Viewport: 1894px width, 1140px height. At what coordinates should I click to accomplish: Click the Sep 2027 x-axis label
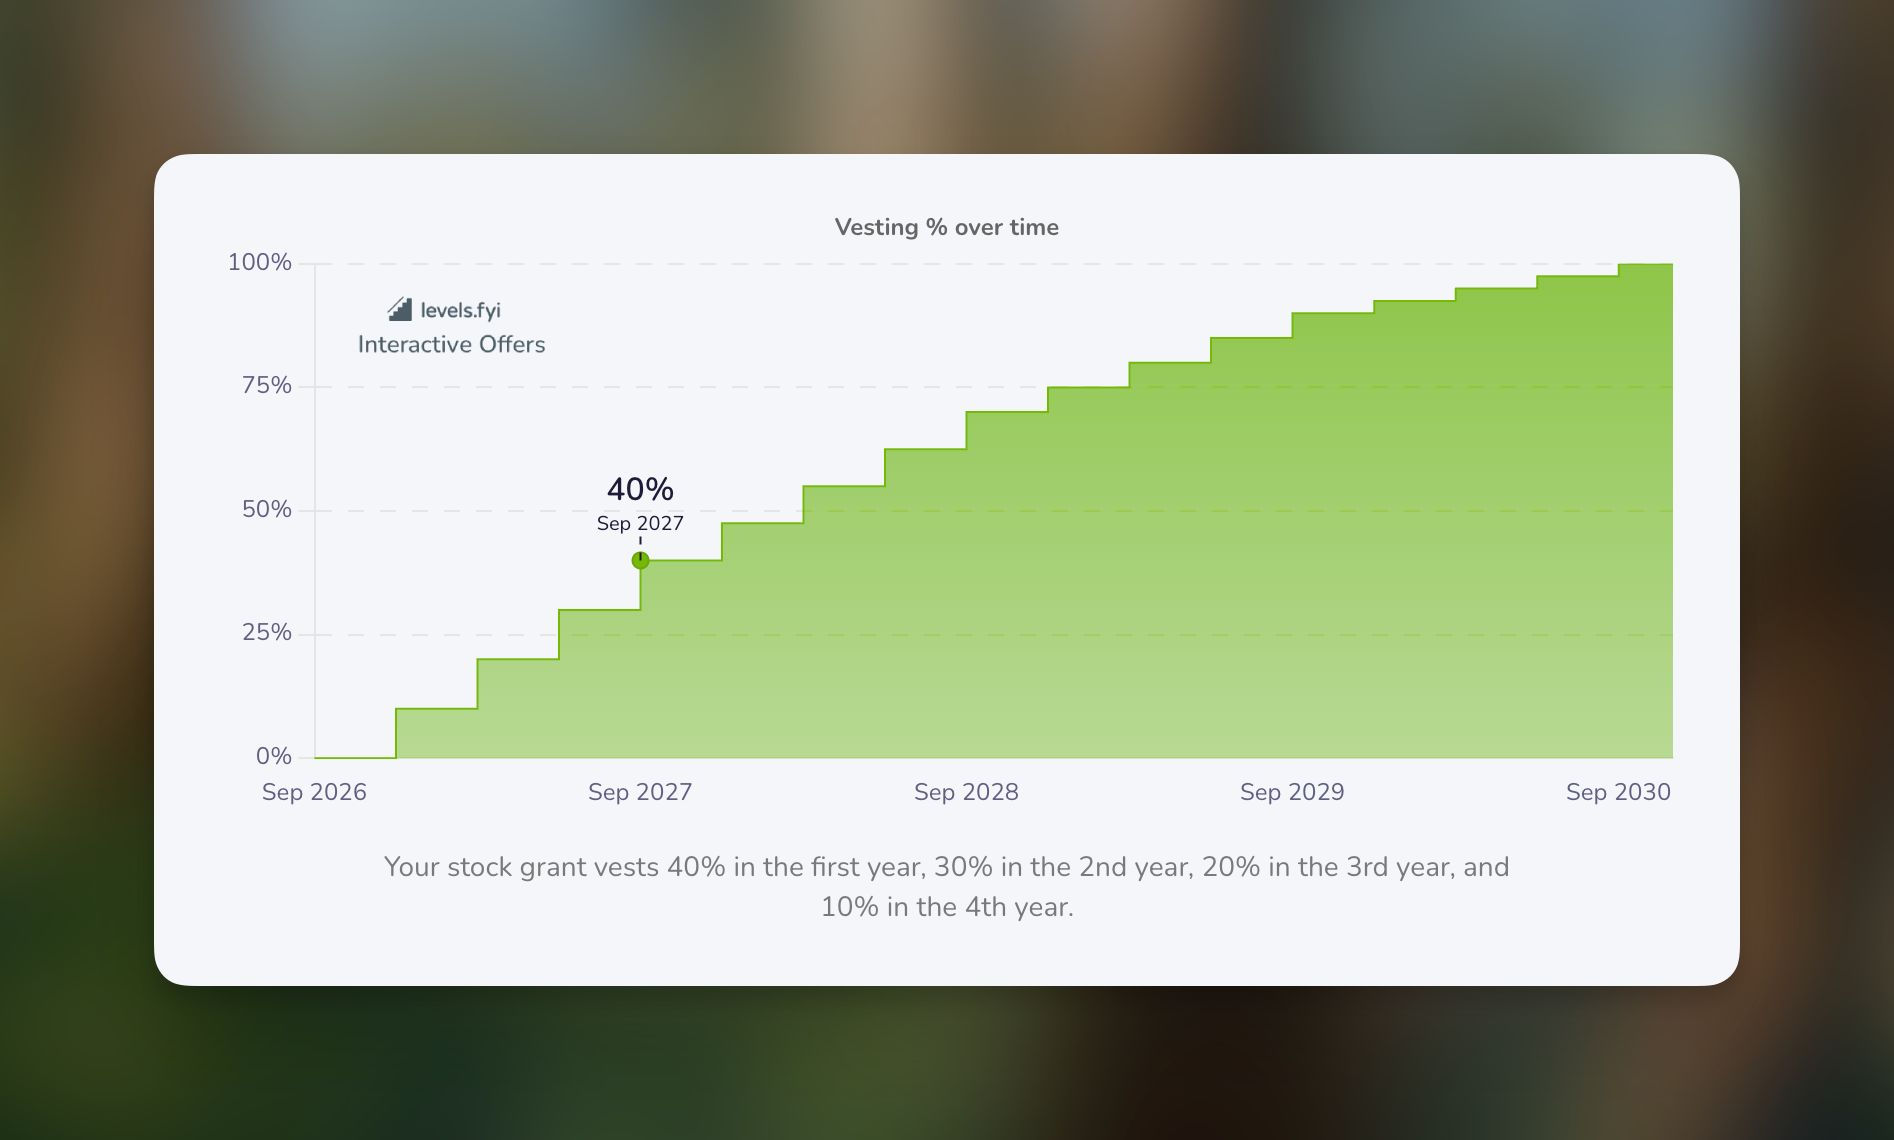pos(640,792)
